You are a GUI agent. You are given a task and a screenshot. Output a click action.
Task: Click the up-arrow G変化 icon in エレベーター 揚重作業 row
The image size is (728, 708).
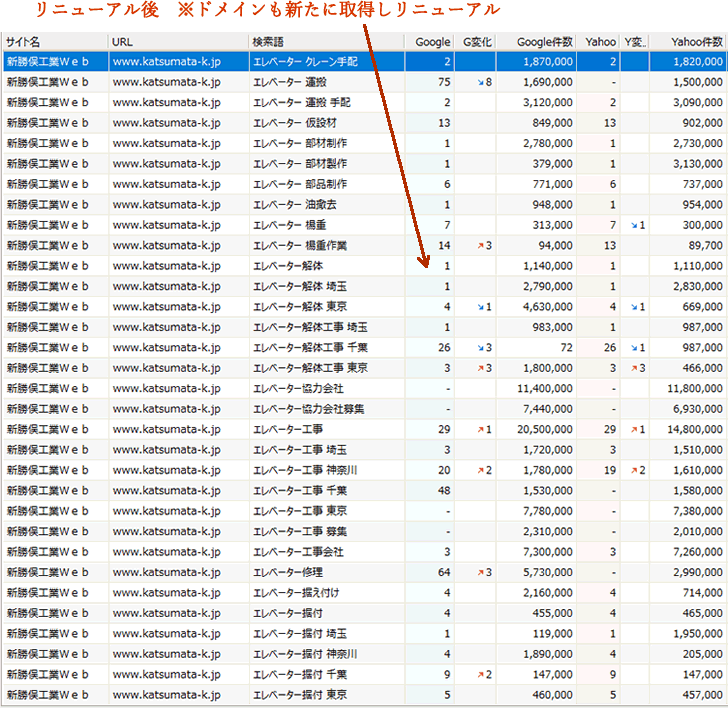pos(481,245)
